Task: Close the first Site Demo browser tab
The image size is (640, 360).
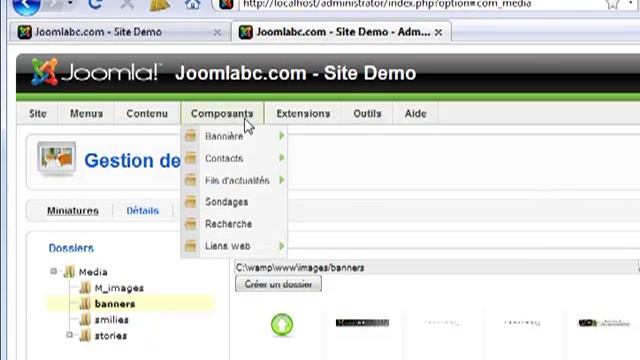Action: coord(218,32)
